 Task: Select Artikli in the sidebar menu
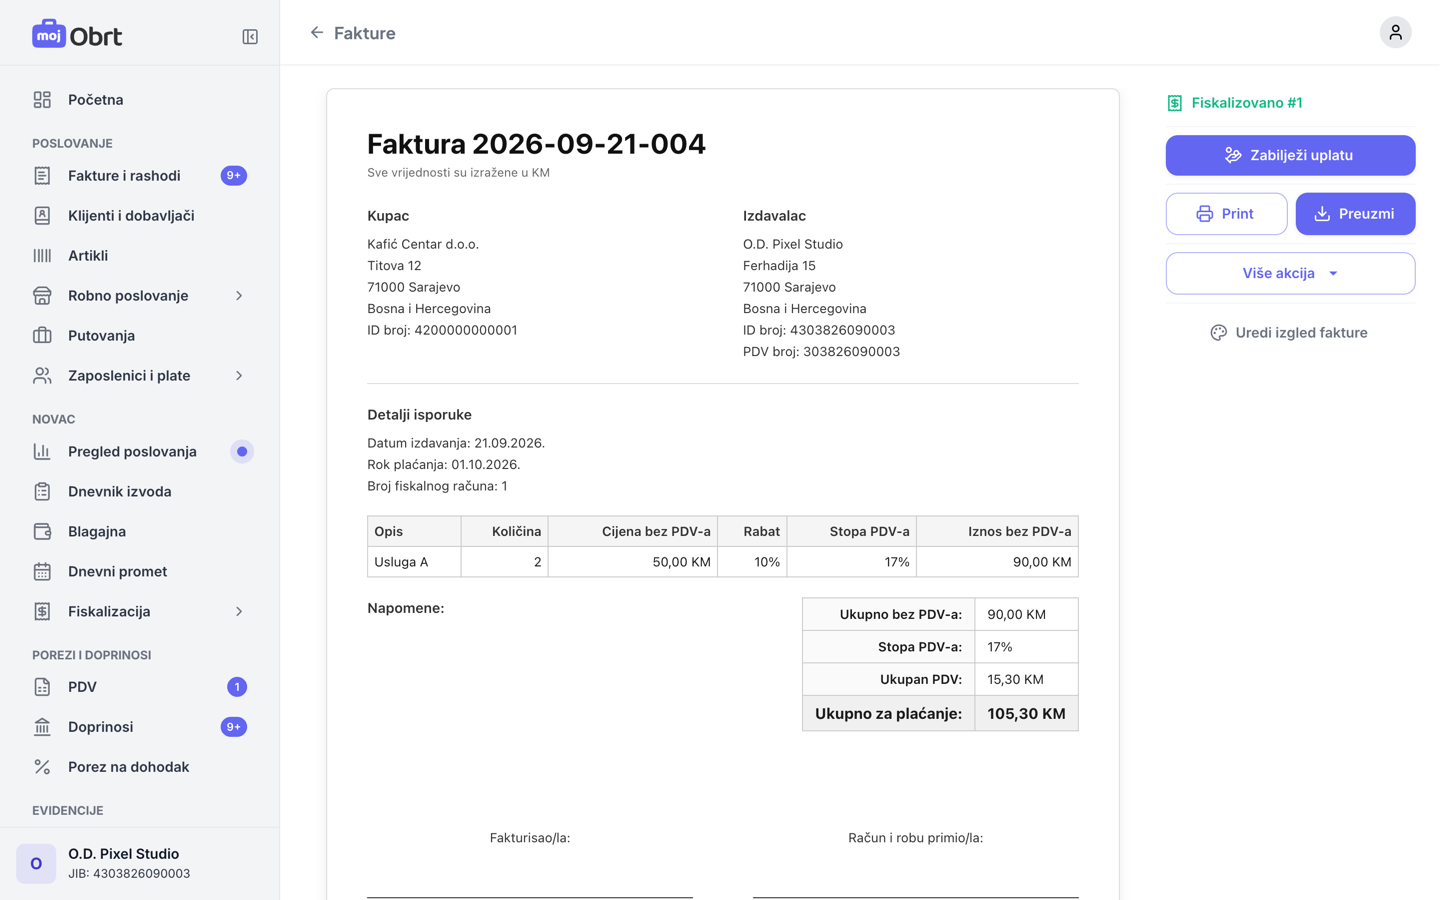click(x=140, y=256)
